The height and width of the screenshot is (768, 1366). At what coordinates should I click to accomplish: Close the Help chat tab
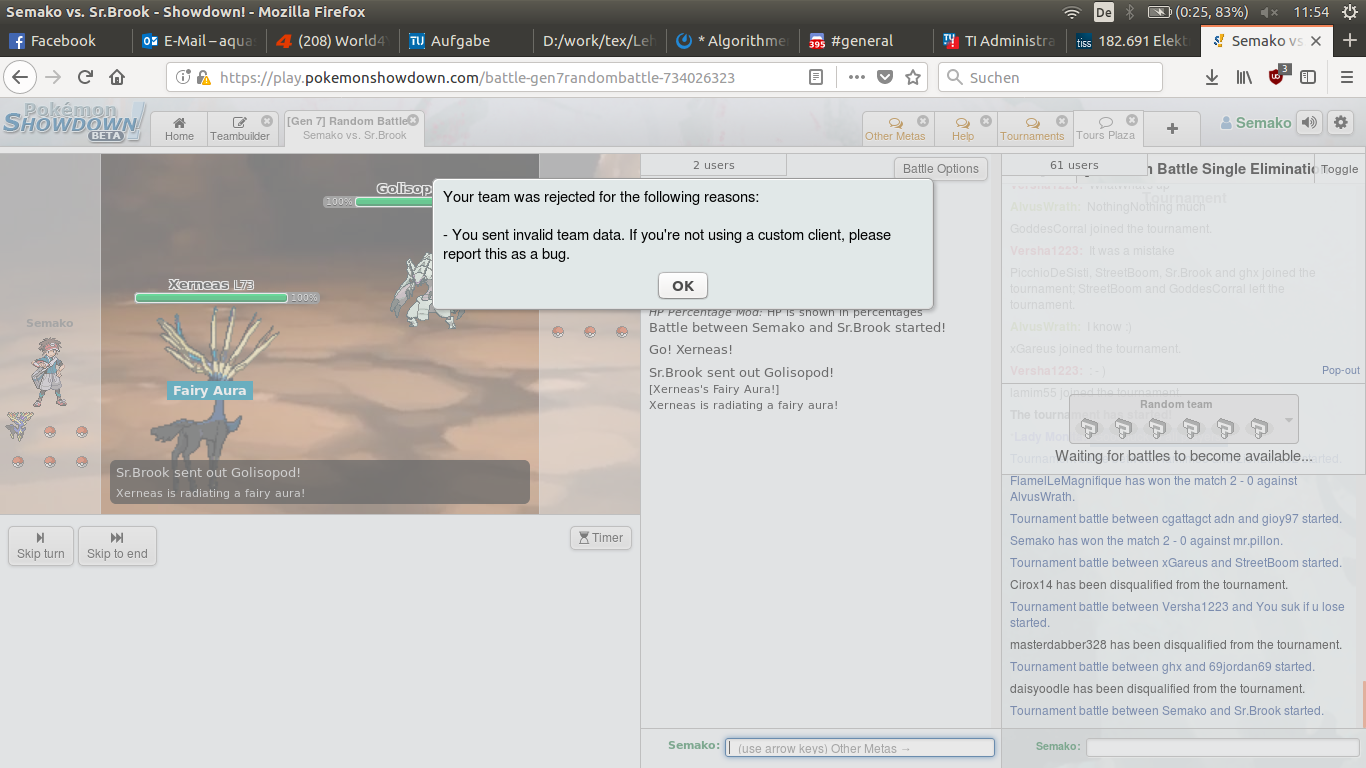pyautogui.click(x=984, y=121)
